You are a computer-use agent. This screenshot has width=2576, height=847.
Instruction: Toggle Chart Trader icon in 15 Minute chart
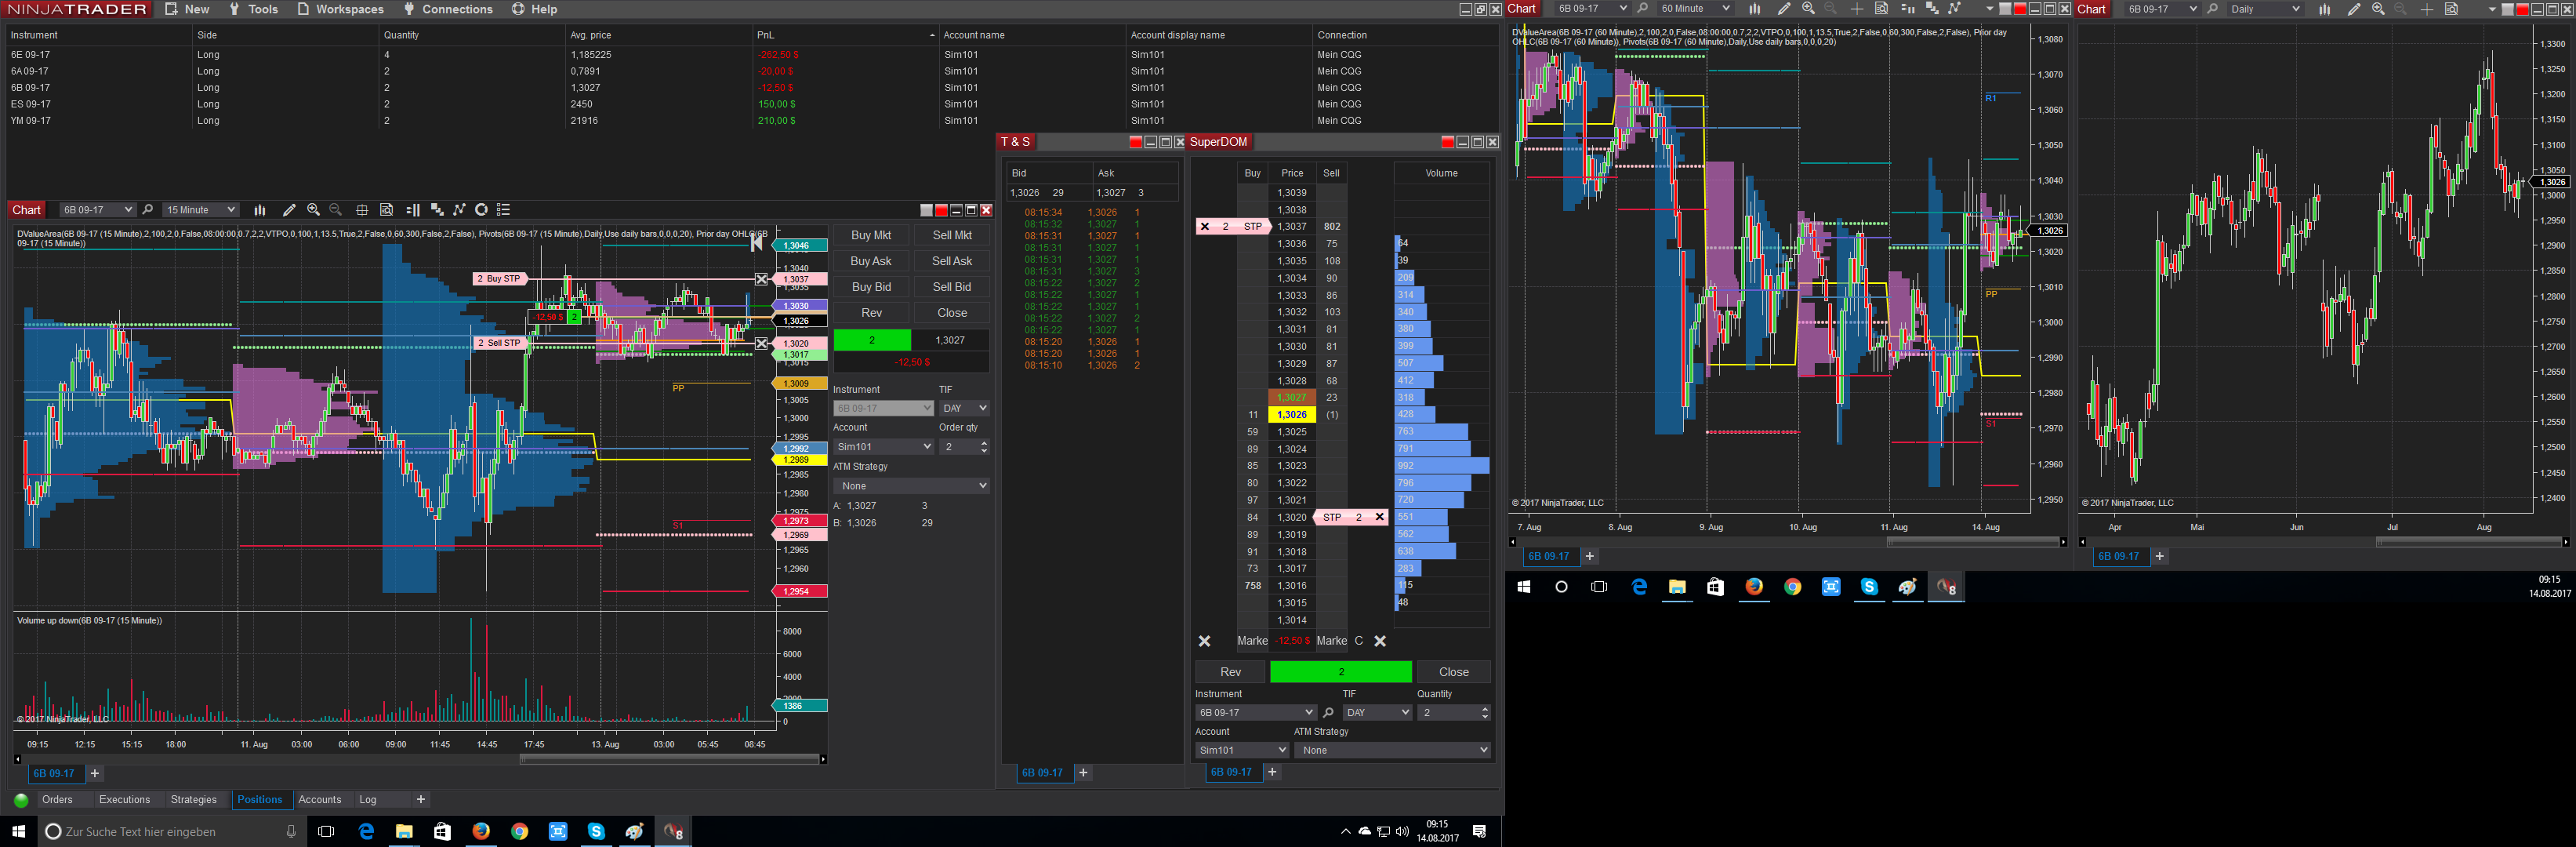[x=412, y=210]
